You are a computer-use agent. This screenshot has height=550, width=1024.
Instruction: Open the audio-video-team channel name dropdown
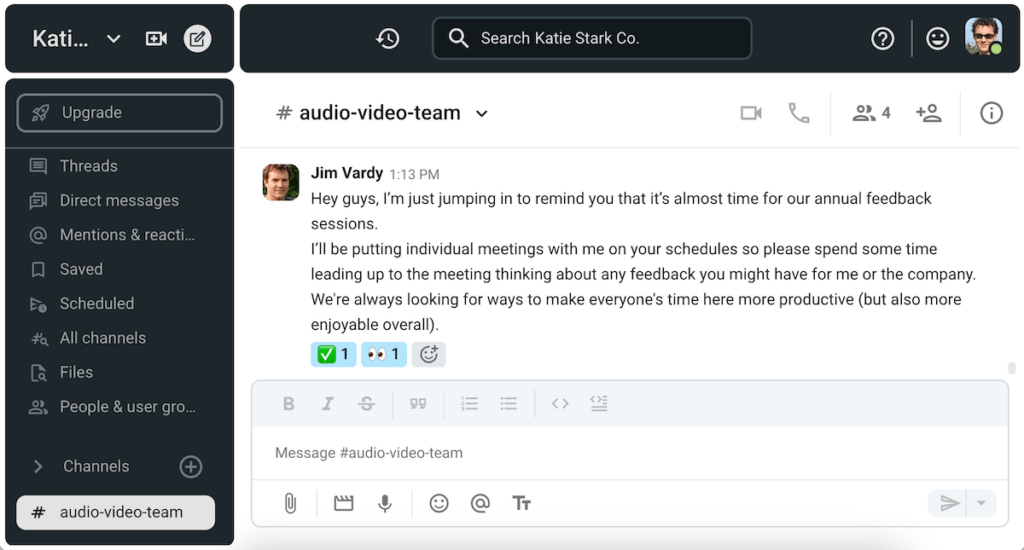click(482, 114)
